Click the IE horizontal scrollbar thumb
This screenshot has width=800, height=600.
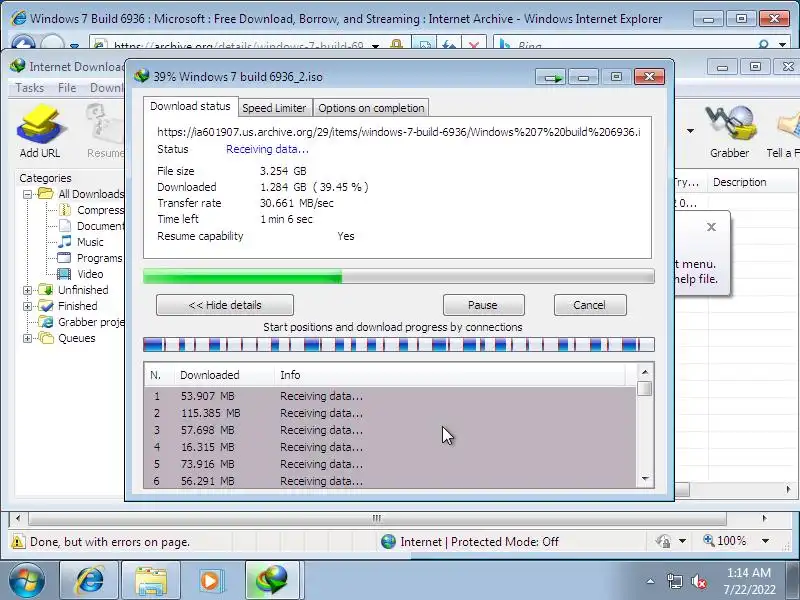(378, 518)
